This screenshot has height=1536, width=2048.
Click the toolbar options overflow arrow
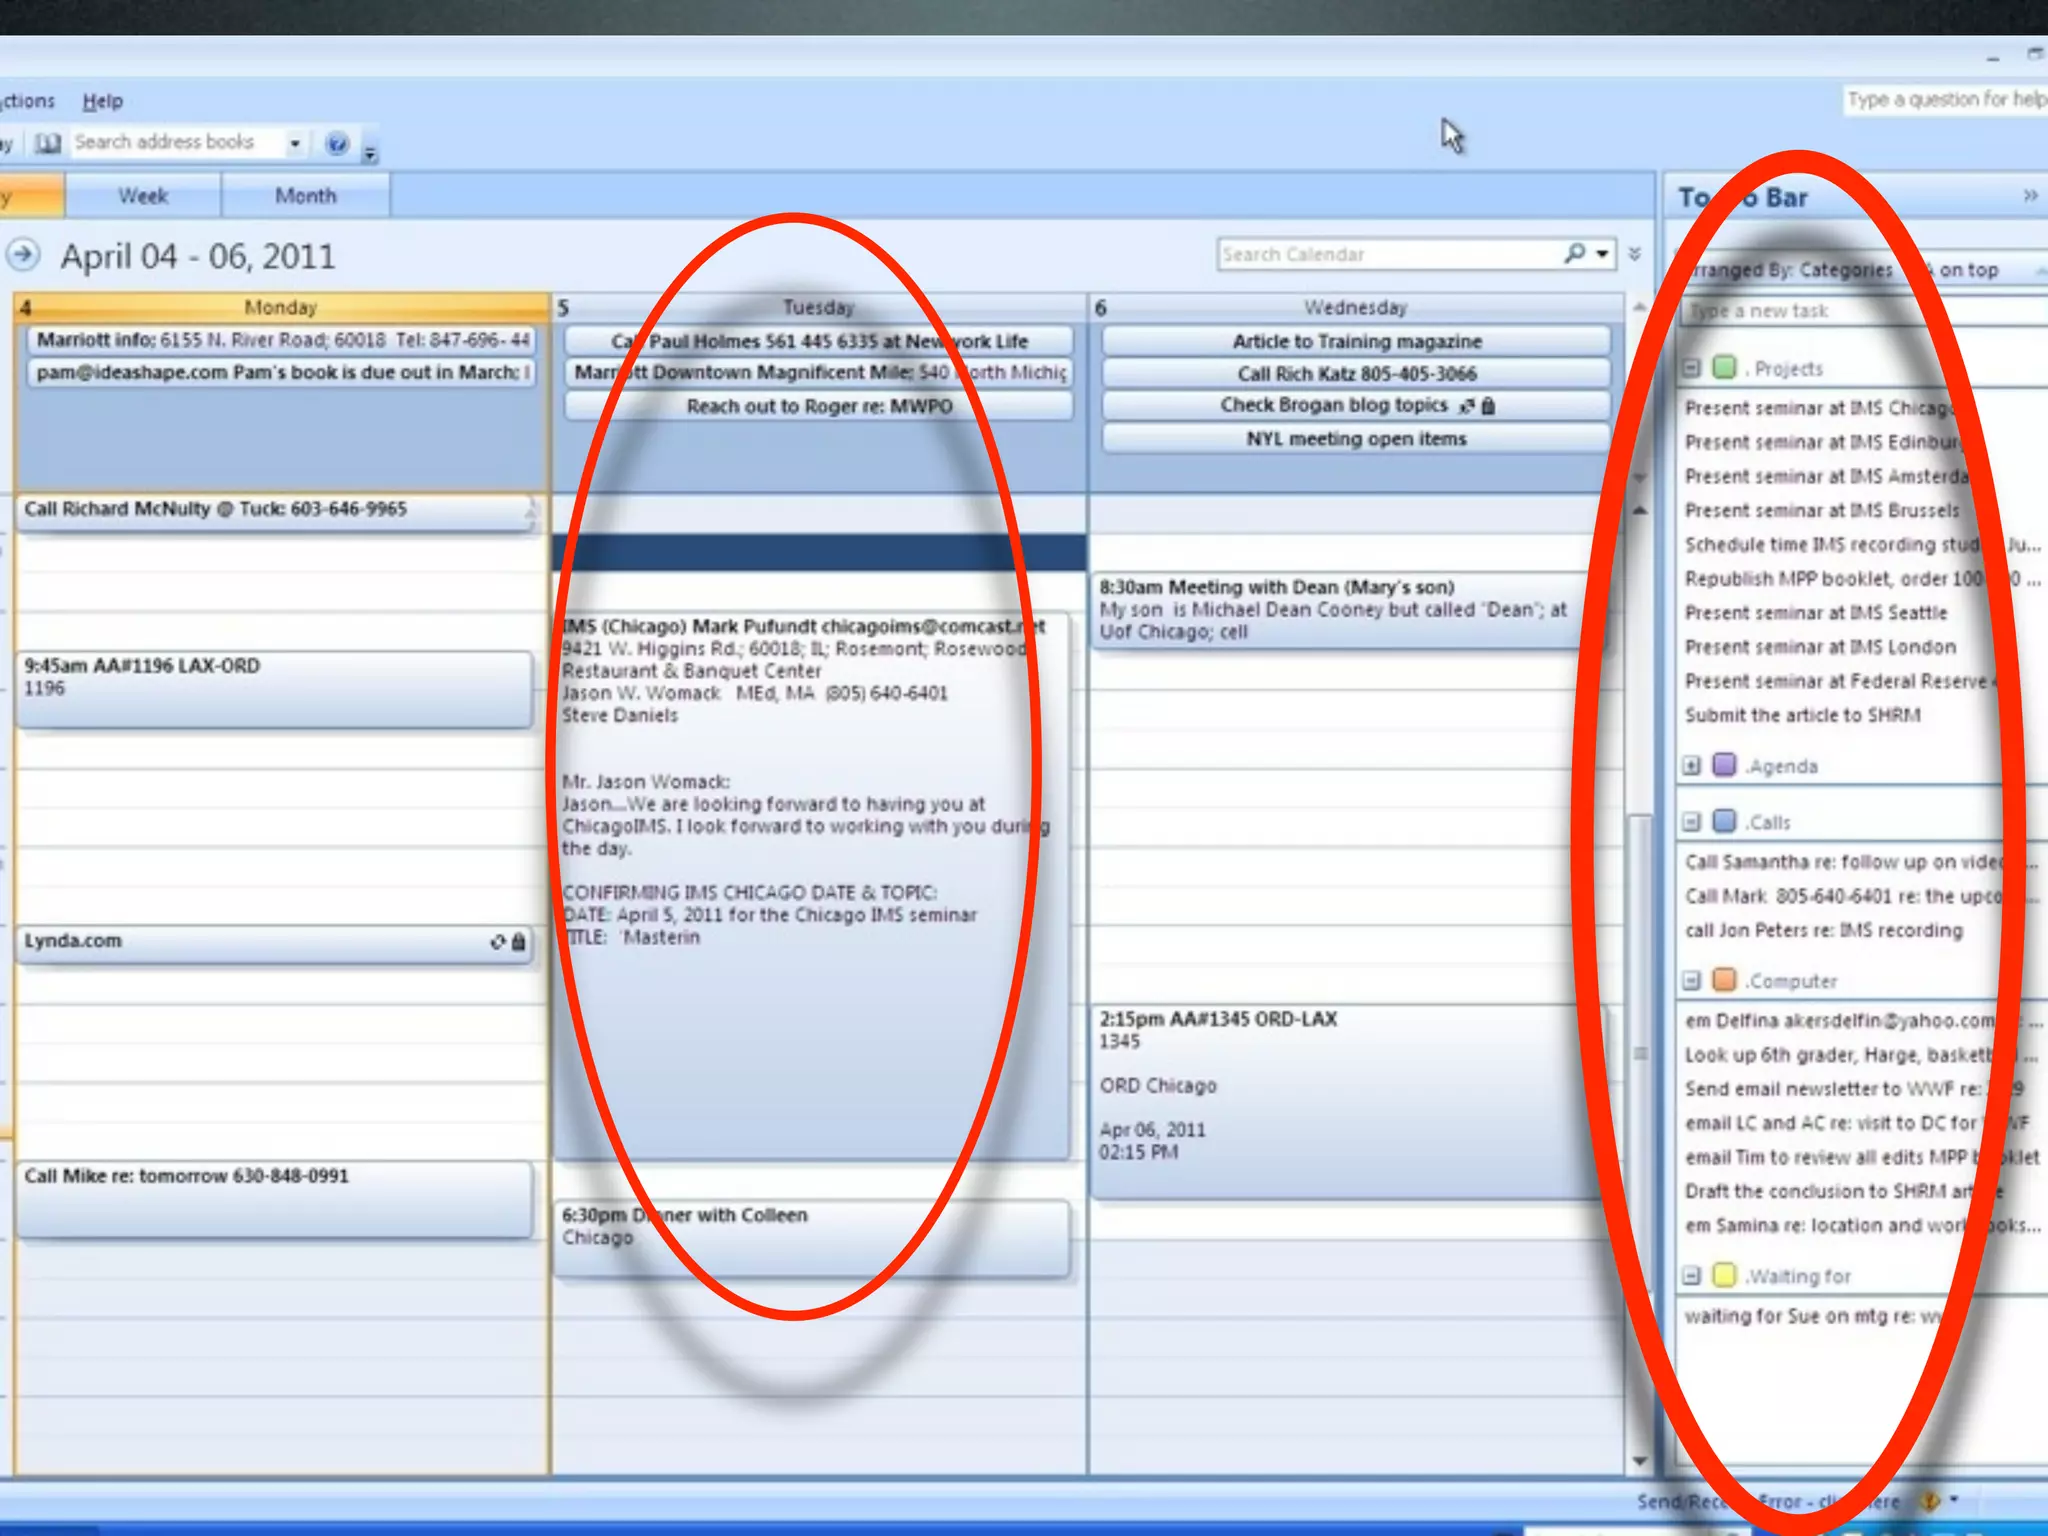(x=370, y=153)
